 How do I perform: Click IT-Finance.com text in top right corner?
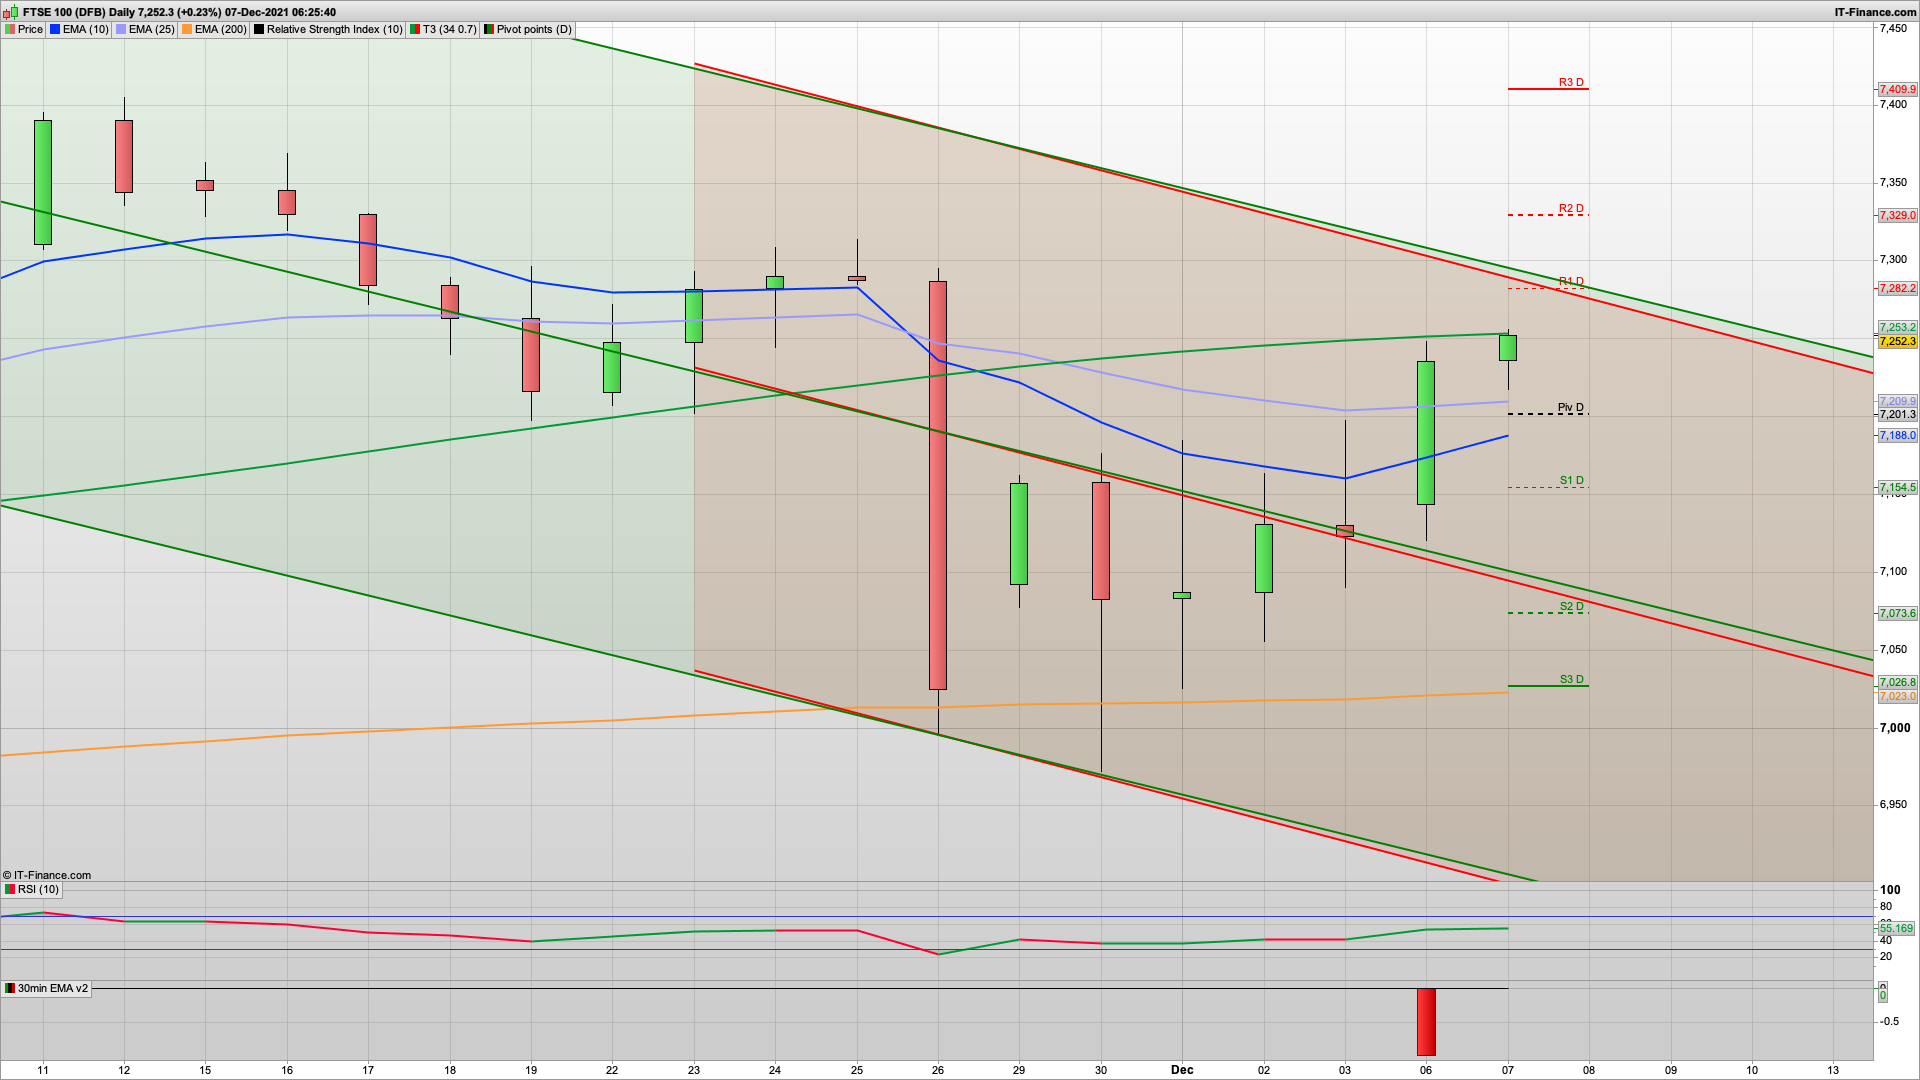tap(1875, 12)
